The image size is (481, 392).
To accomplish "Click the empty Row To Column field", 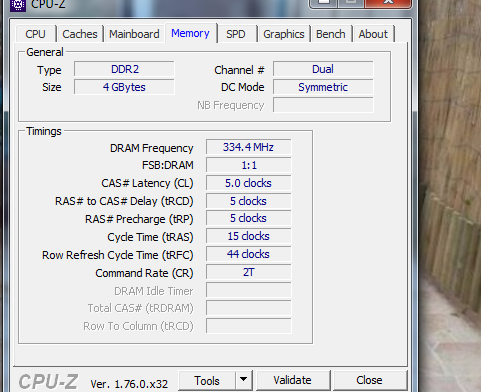I will point(249,326).
